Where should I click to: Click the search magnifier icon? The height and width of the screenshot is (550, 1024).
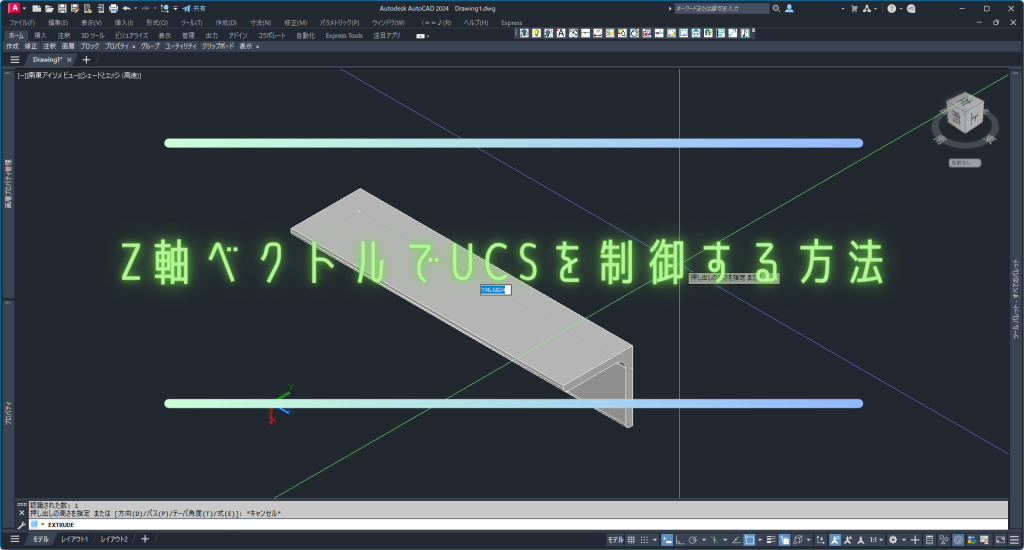776,8
